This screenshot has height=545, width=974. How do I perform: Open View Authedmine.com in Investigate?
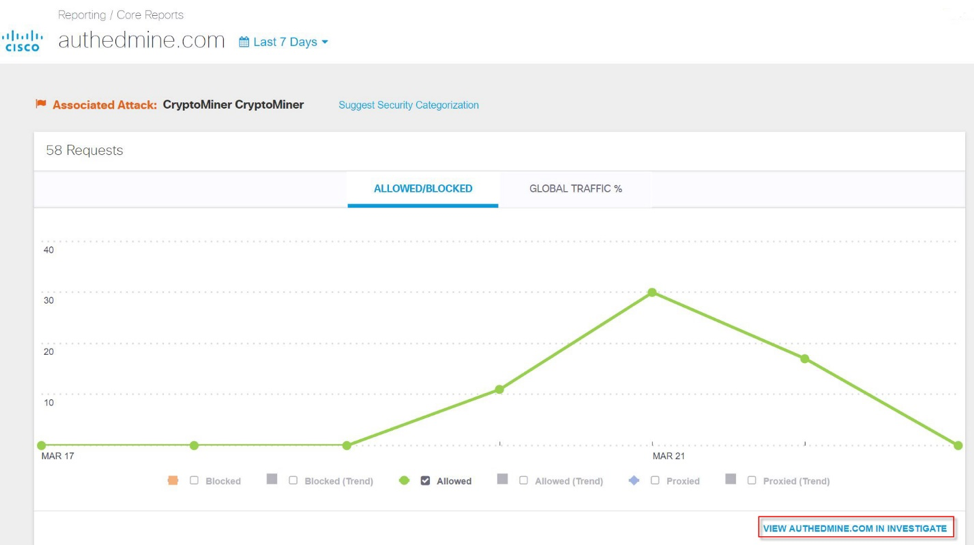pos(854,528)
